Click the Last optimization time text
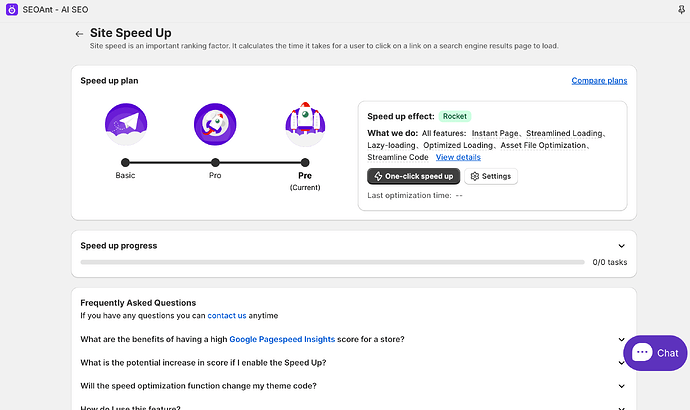This screenshot has height=410, width=690. pos(415,195)
